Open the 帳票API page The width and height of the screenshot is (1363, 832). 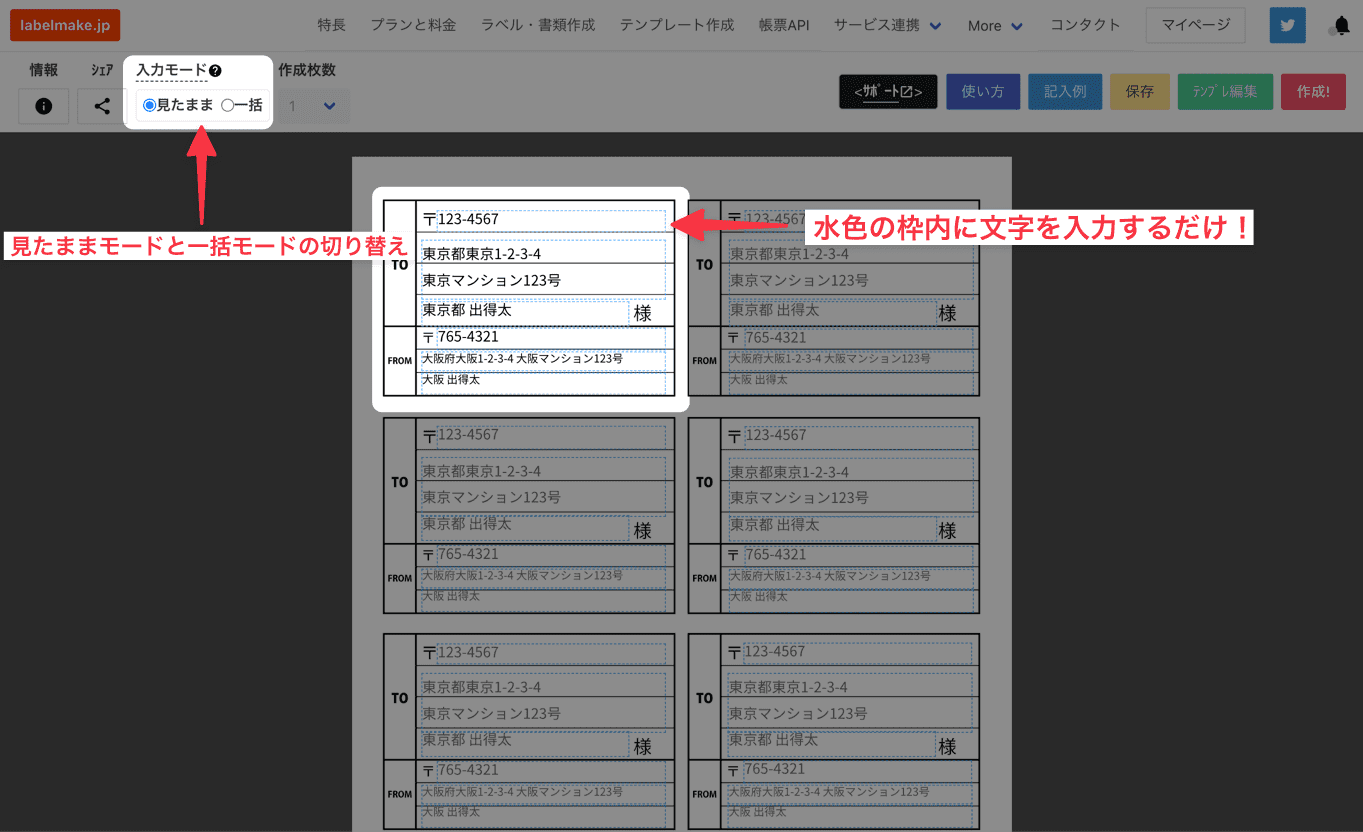tap(785, 24)
